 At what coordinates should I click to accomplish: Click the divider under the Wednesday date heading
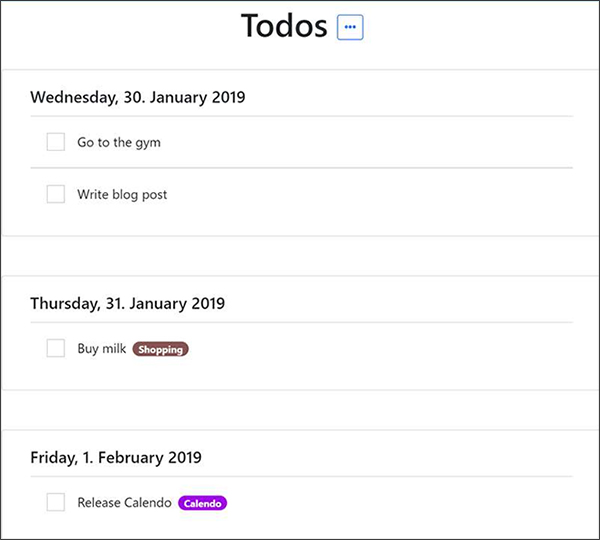click(302, 116)
